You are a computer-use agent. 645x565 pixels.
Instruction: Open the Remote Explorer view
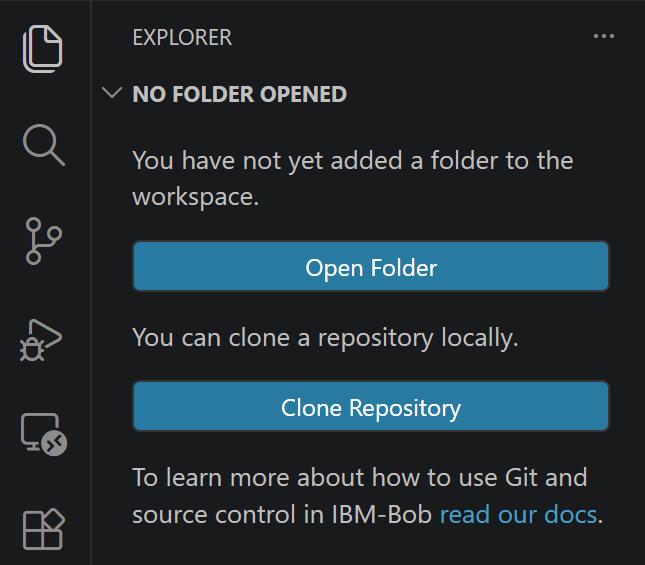click(x=44, y=435)
